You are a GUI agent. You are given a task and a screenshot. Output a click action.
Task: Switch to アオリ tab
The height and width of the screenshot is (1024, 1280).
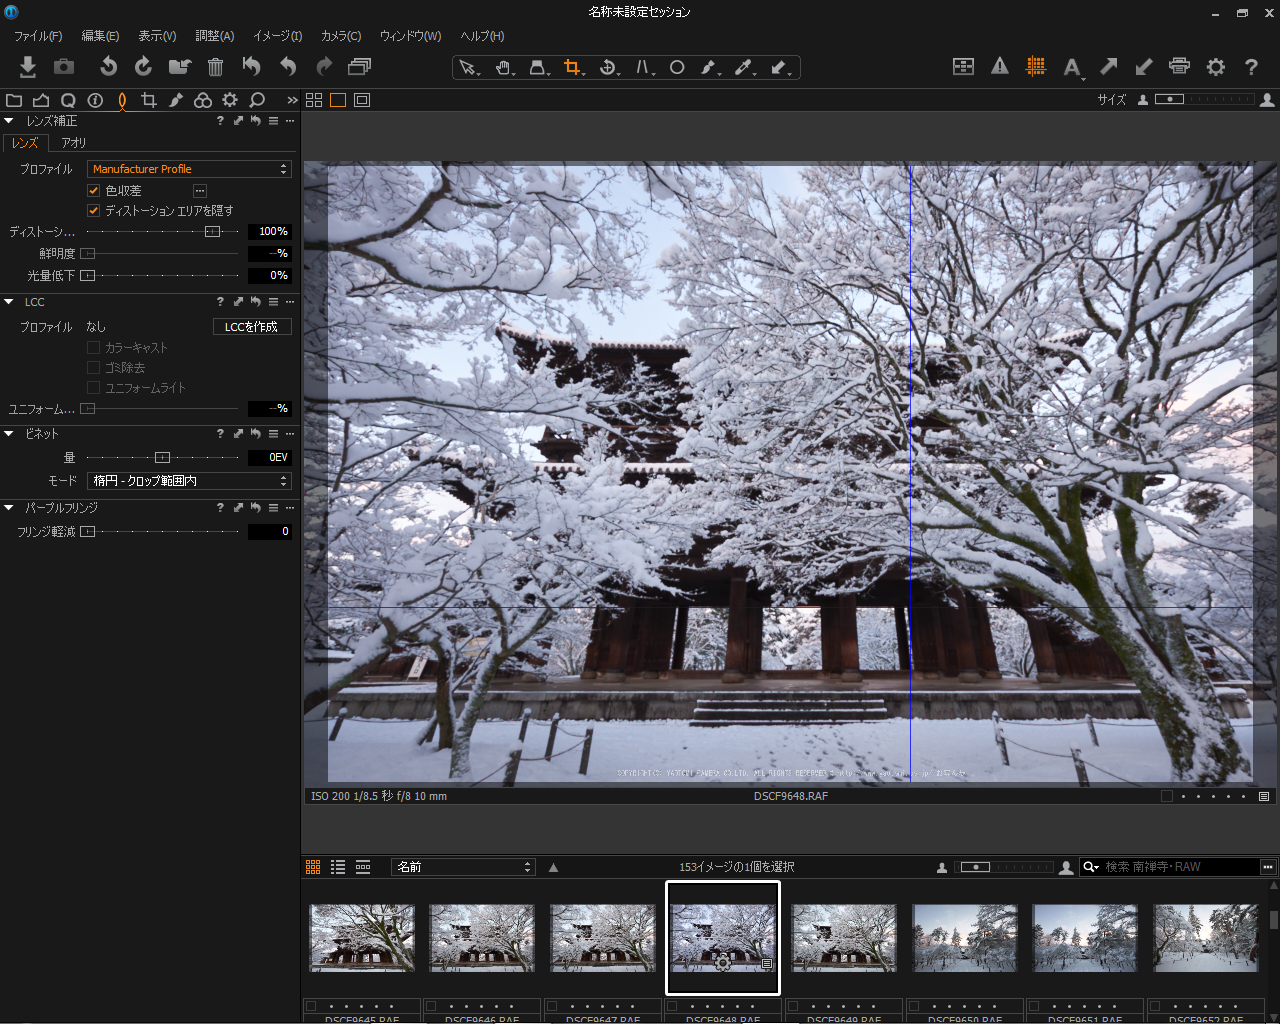click(x=74, y=143)
